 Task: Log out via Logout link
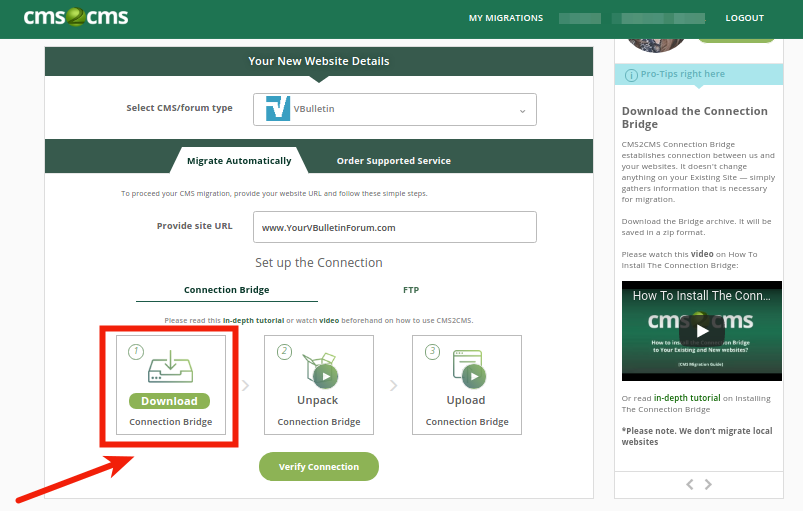pos(744,18)
